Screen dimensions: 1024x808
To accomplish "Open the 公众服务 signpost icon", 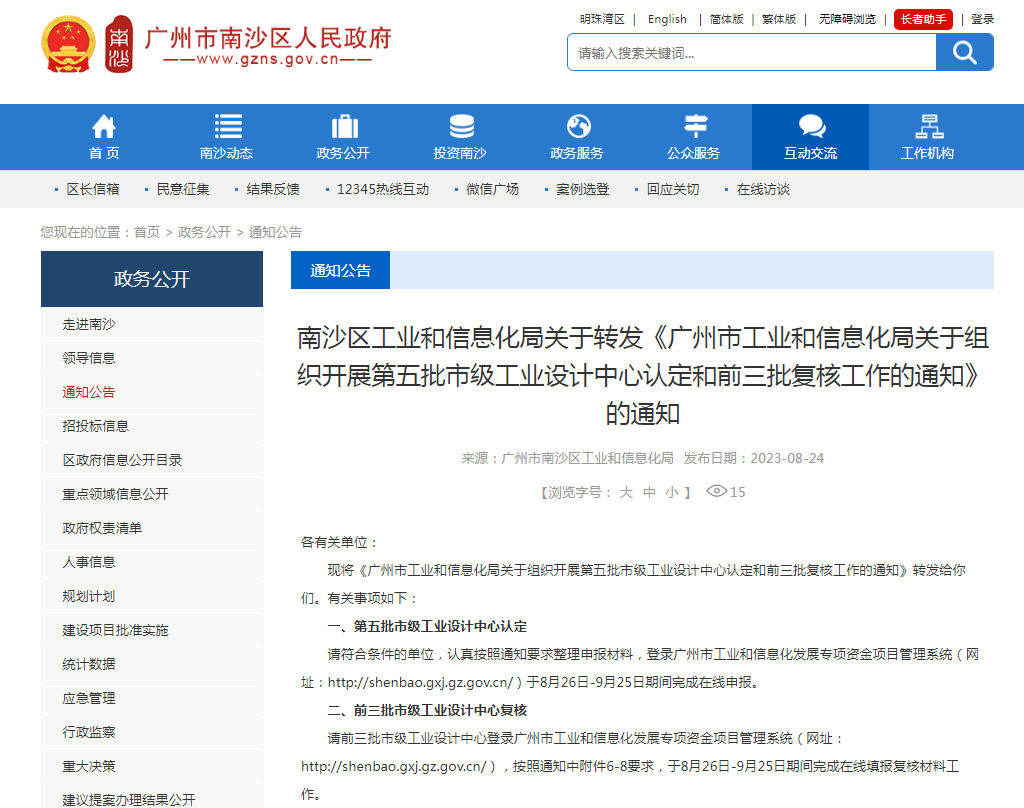I will 694,127.
